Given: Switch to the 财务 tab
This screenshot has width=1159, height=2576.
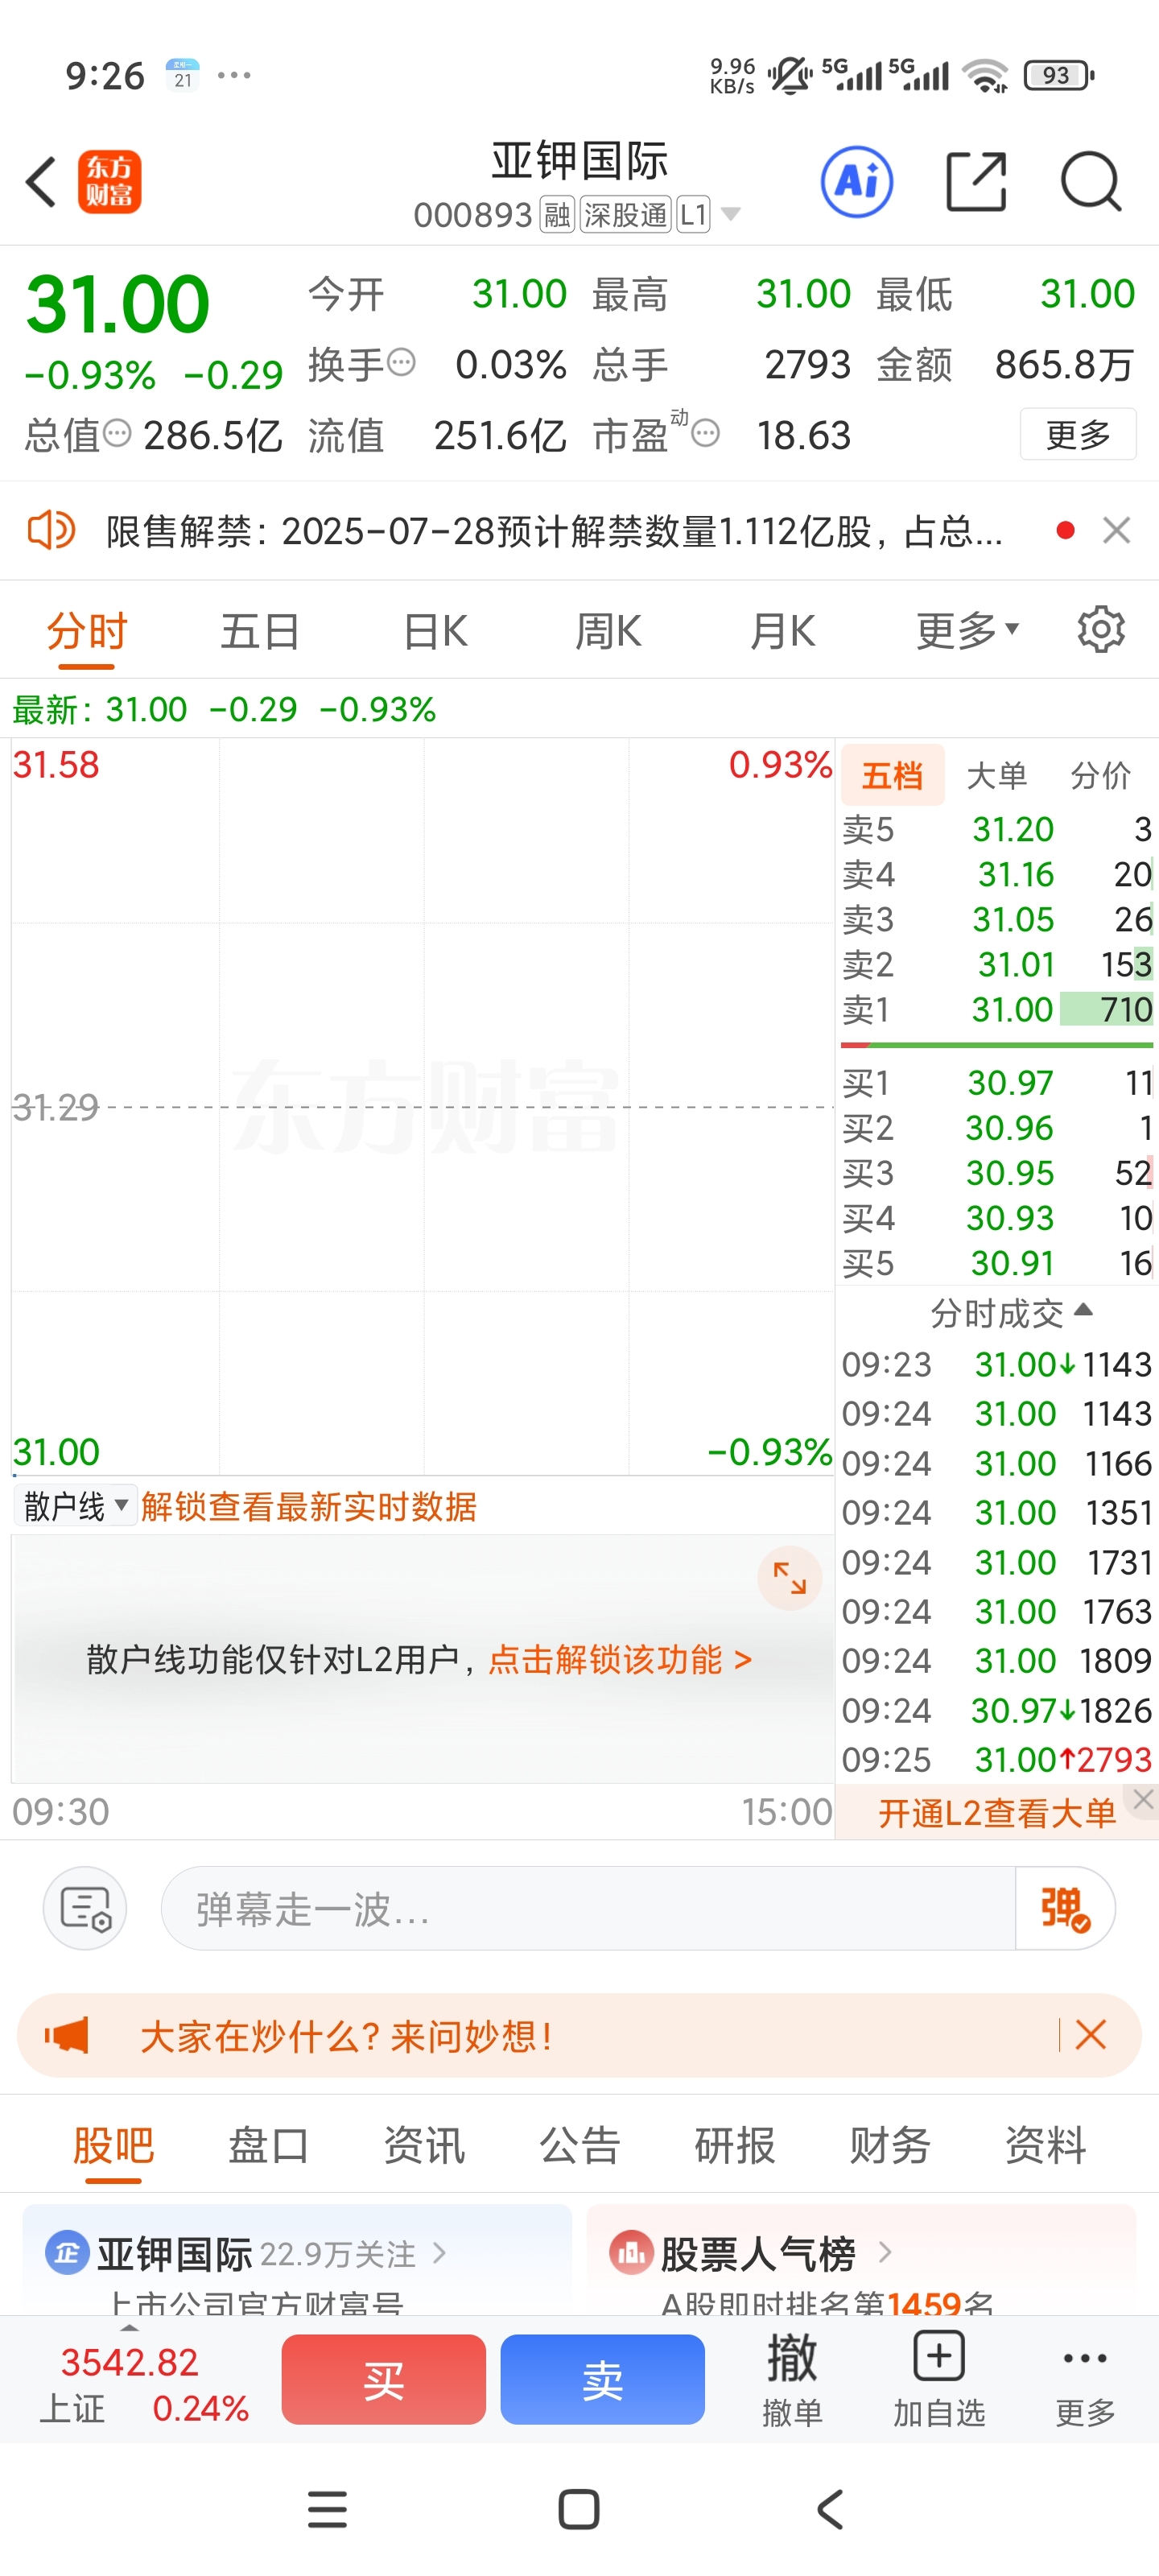Looking at the screenshot, I should coord(890,2146).
